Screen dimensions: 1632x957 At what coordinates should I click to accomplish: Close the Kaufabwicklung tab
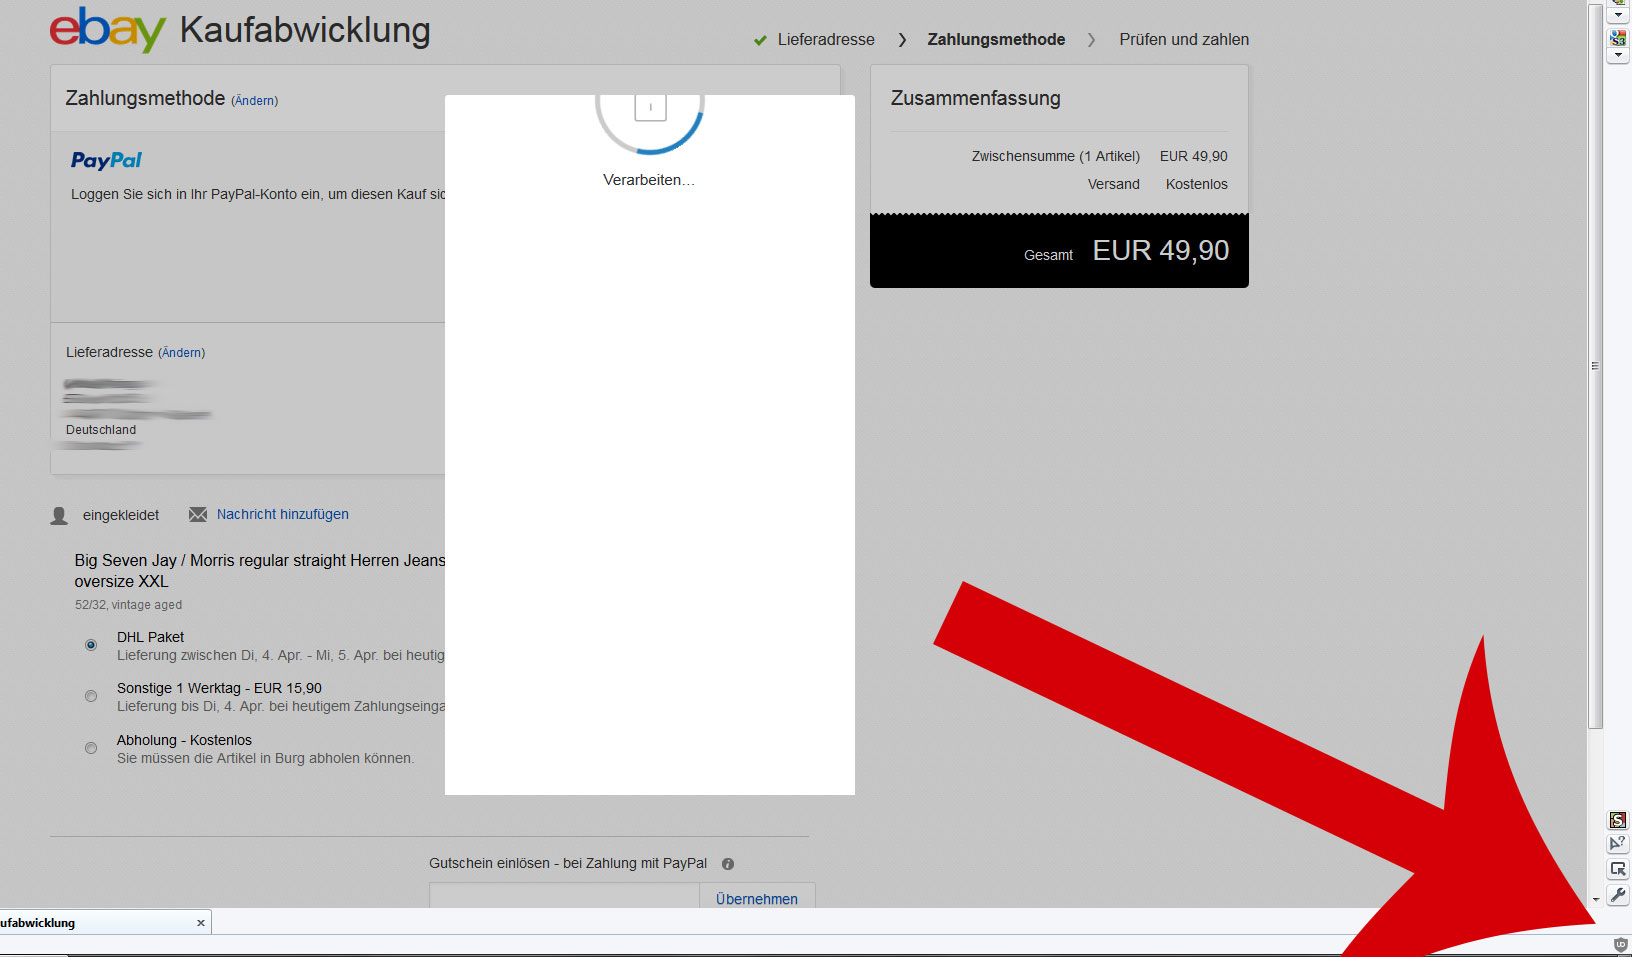point(201,923)
